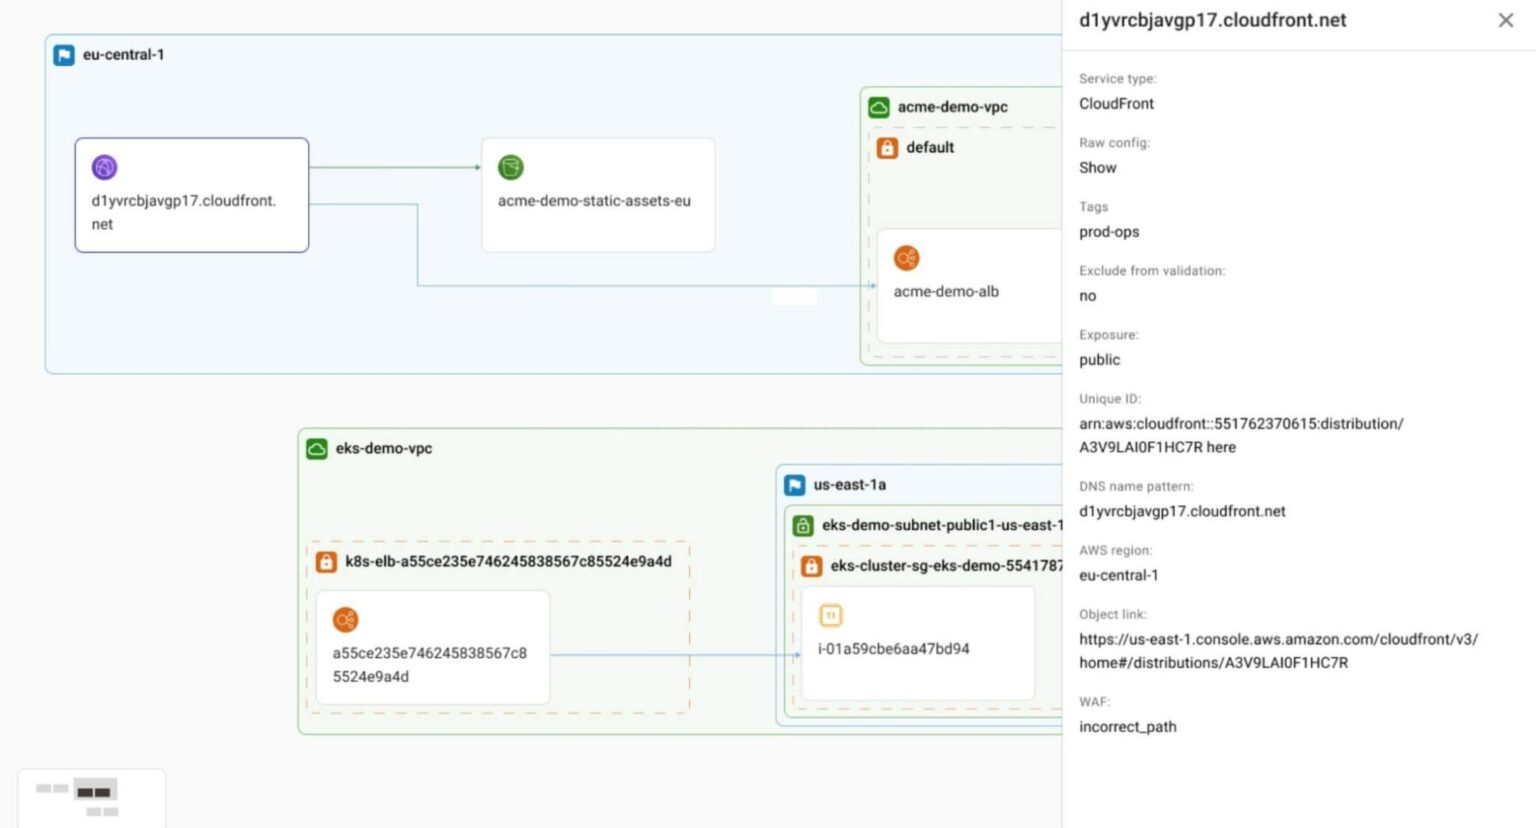This screenshot has width=1536, height=828.
Task: Click the us-east-1a availability zone flag icon
Action: point(795,485)
